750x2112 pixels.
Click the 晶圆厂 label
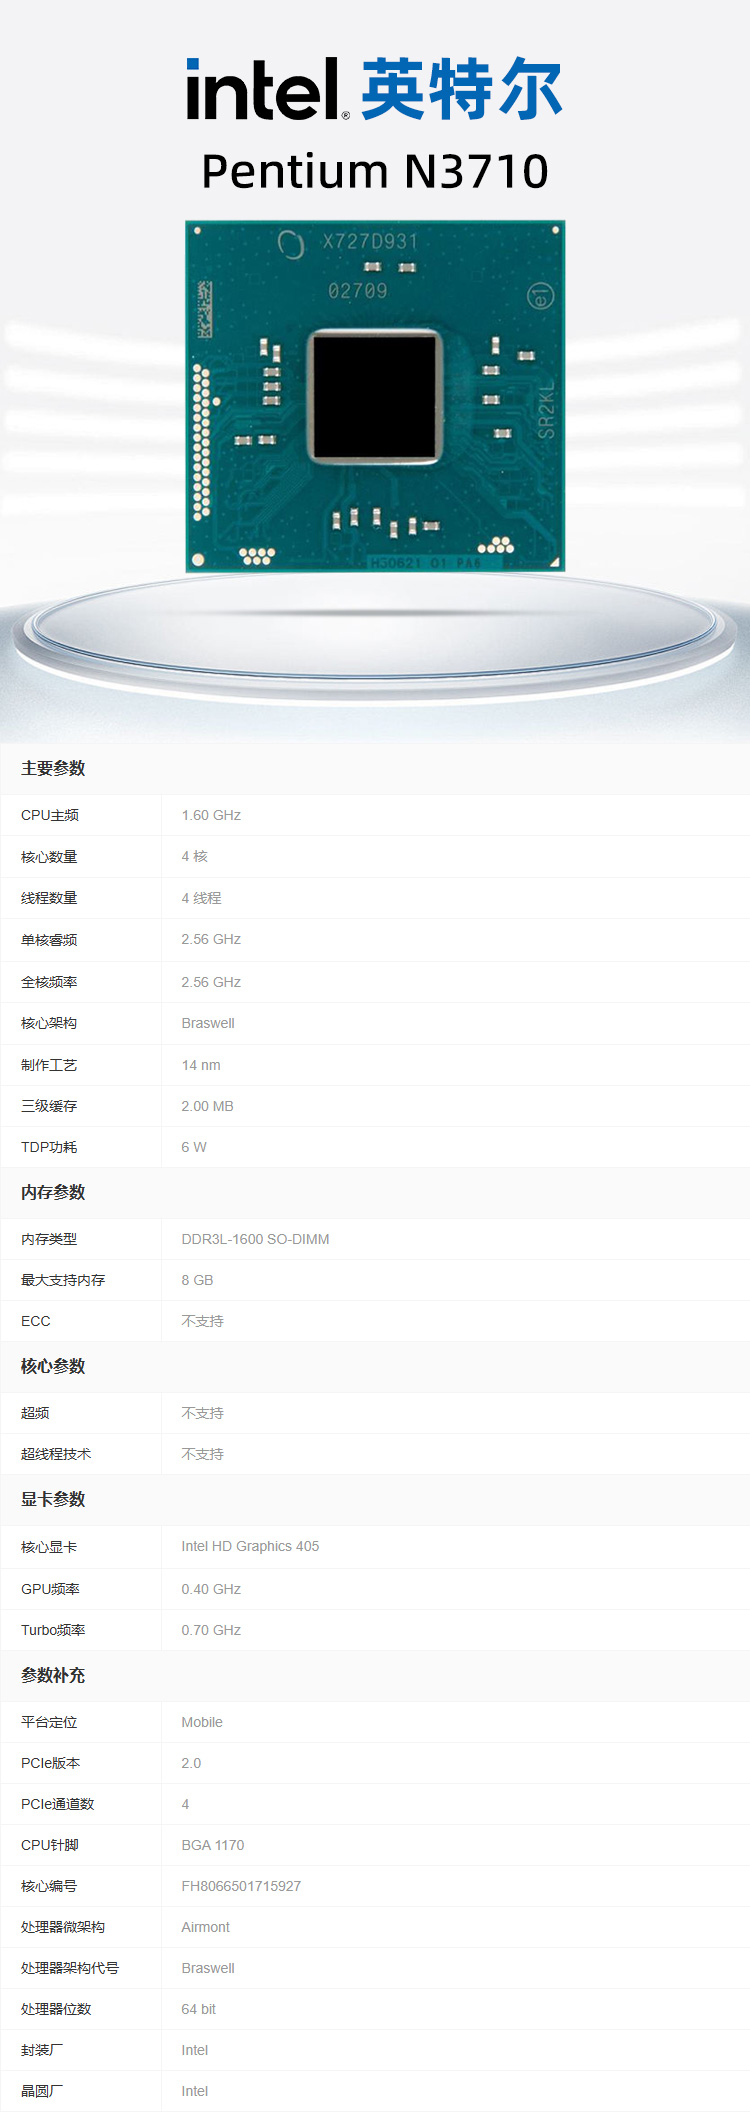tap(42, 2091)
